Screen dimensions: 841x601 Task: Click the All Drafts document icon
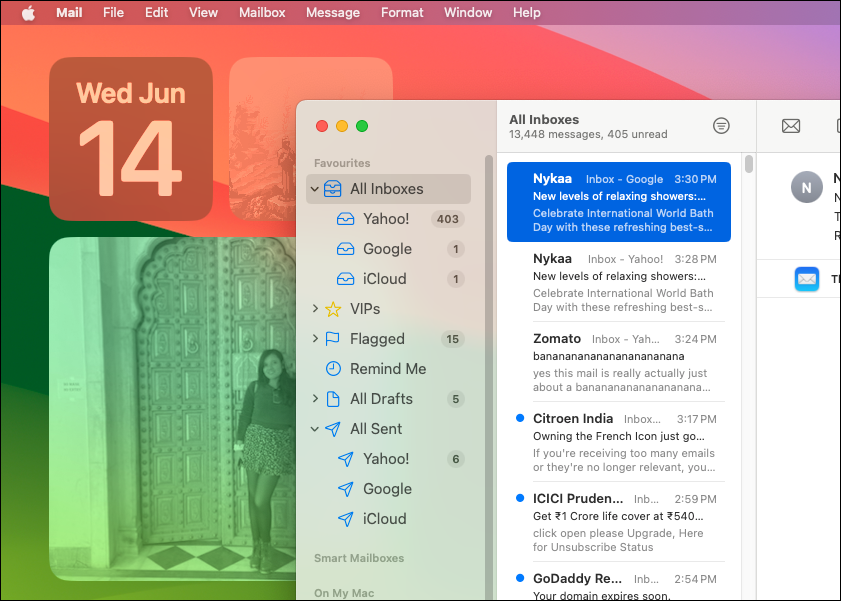click(x=333, y=399)
